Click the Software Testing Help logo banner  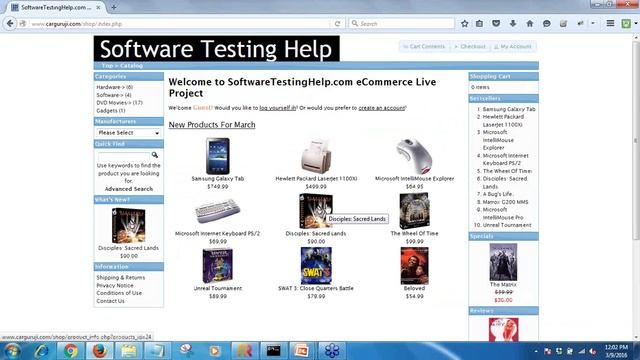[216, 49]
